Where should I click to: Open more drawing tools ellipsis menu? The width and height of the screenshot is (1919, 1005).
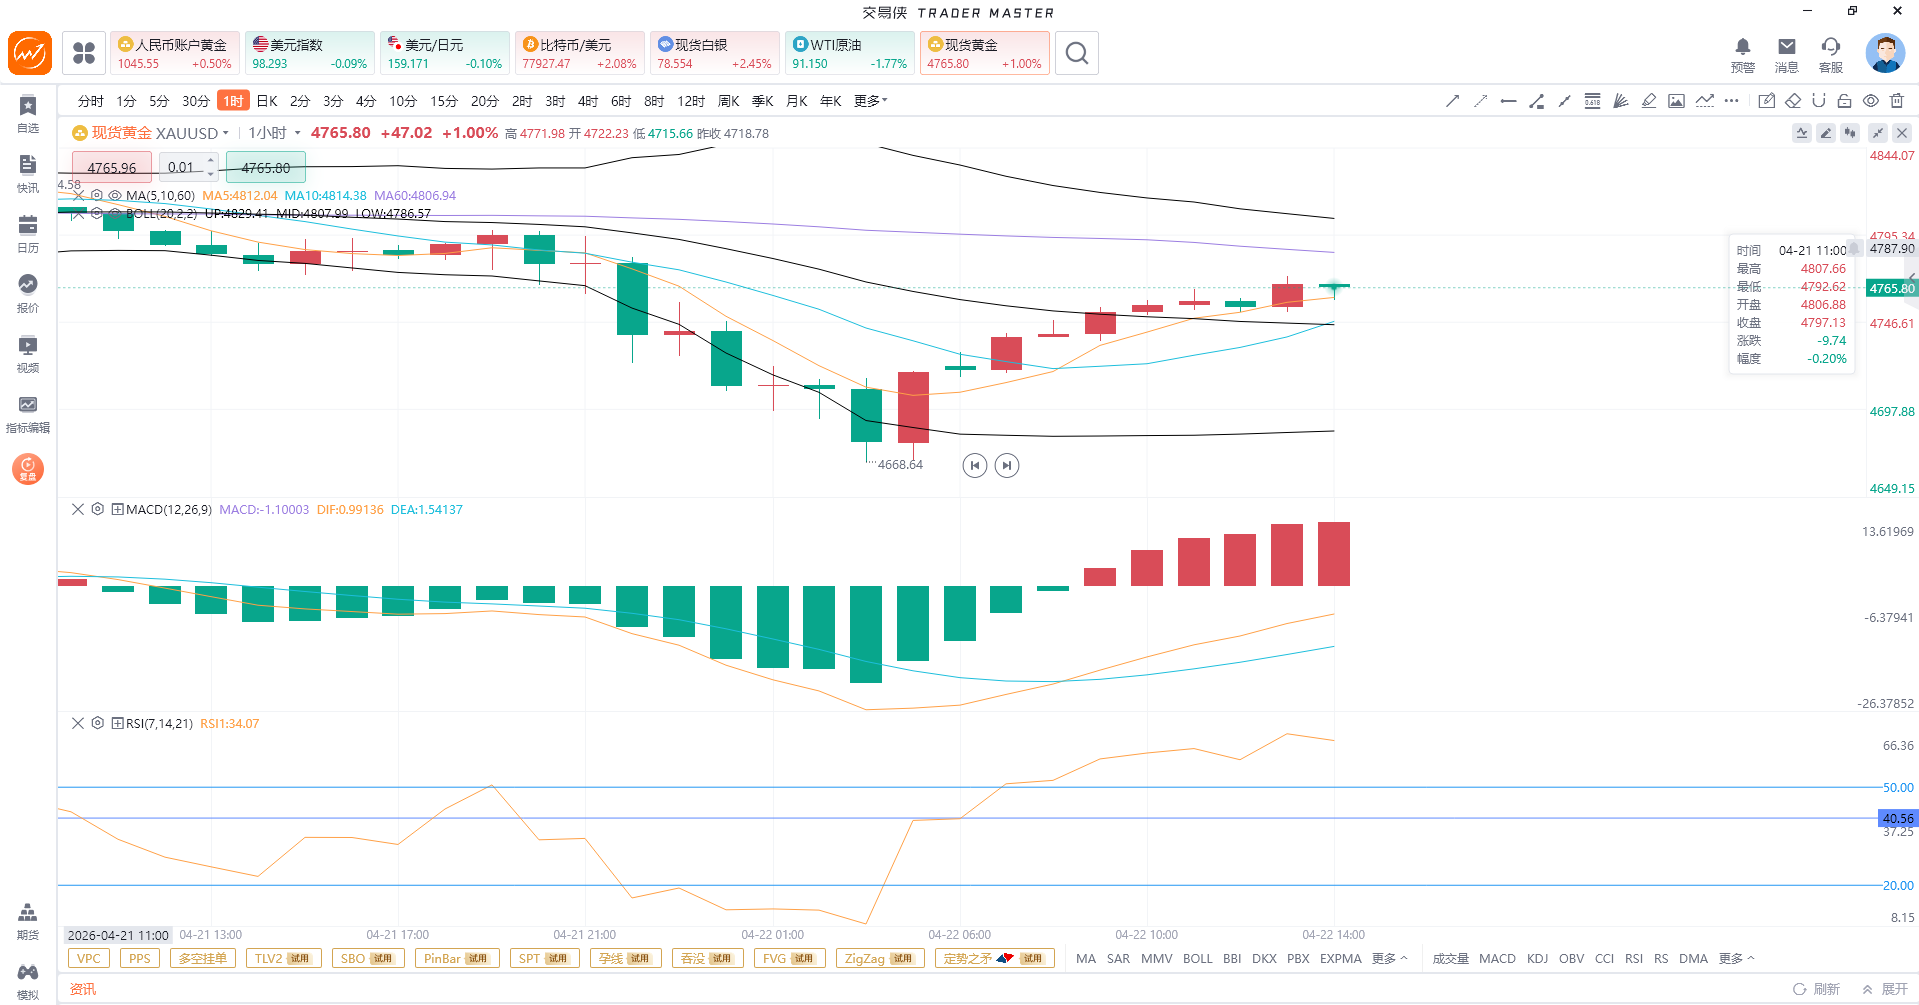(1732, 101)
